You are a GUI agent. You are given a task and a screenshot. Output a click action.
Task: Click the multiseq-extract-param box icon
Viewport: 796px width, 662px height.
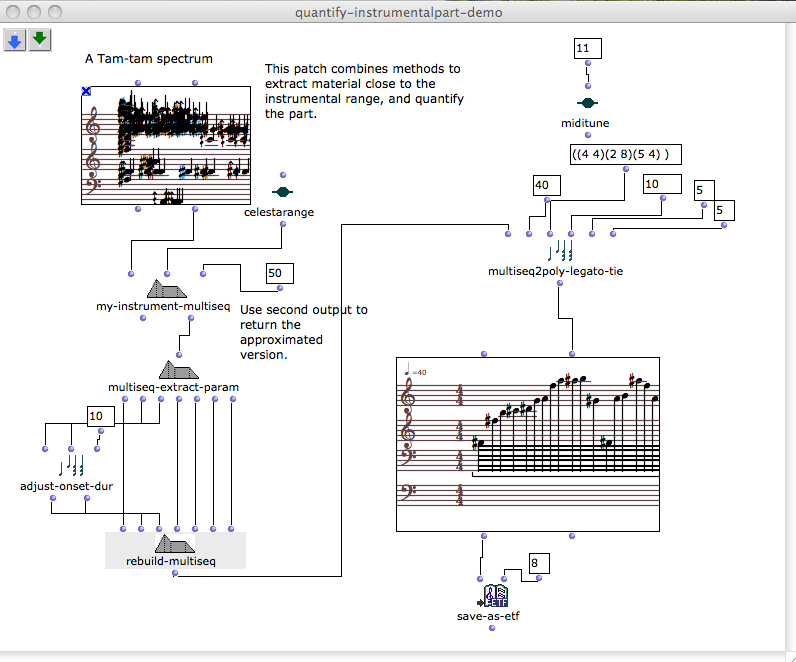[179, 370]
